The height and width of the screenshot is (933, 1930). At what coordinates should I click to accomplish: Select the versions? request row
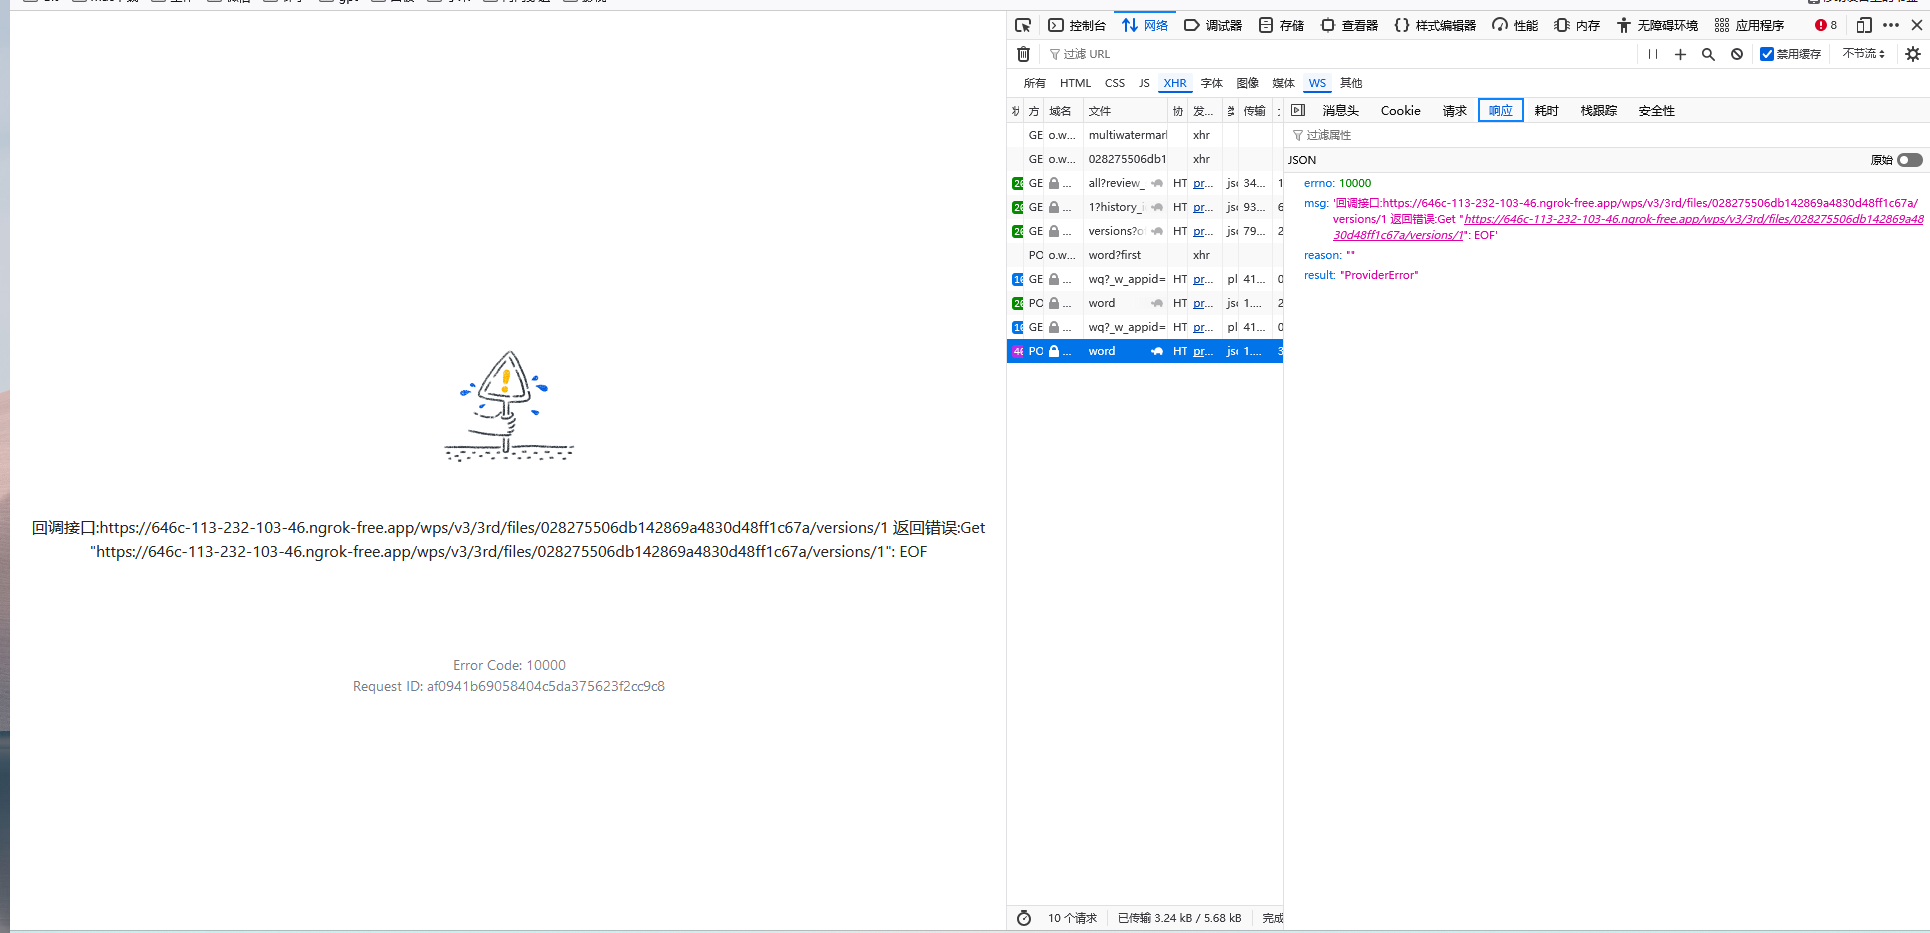pos(1145,231)
